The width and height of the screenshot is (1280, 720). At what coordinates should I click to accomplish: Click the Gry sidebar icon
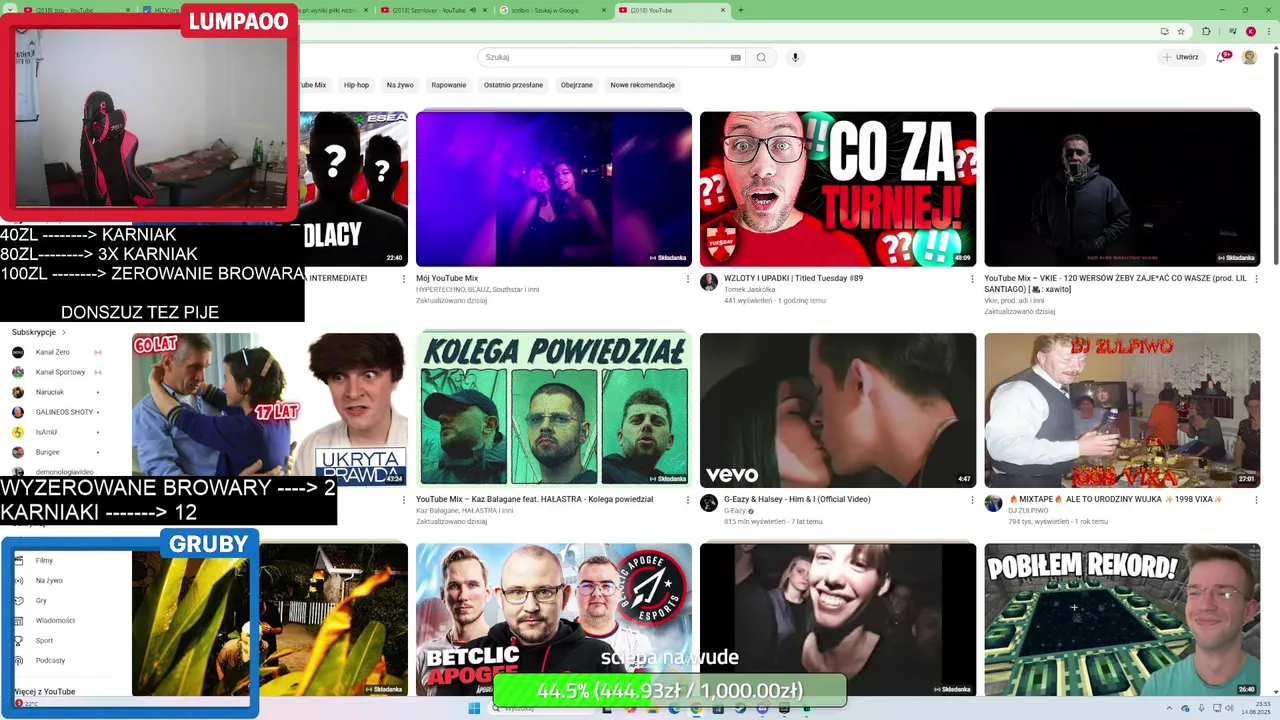tap(18, 600)
